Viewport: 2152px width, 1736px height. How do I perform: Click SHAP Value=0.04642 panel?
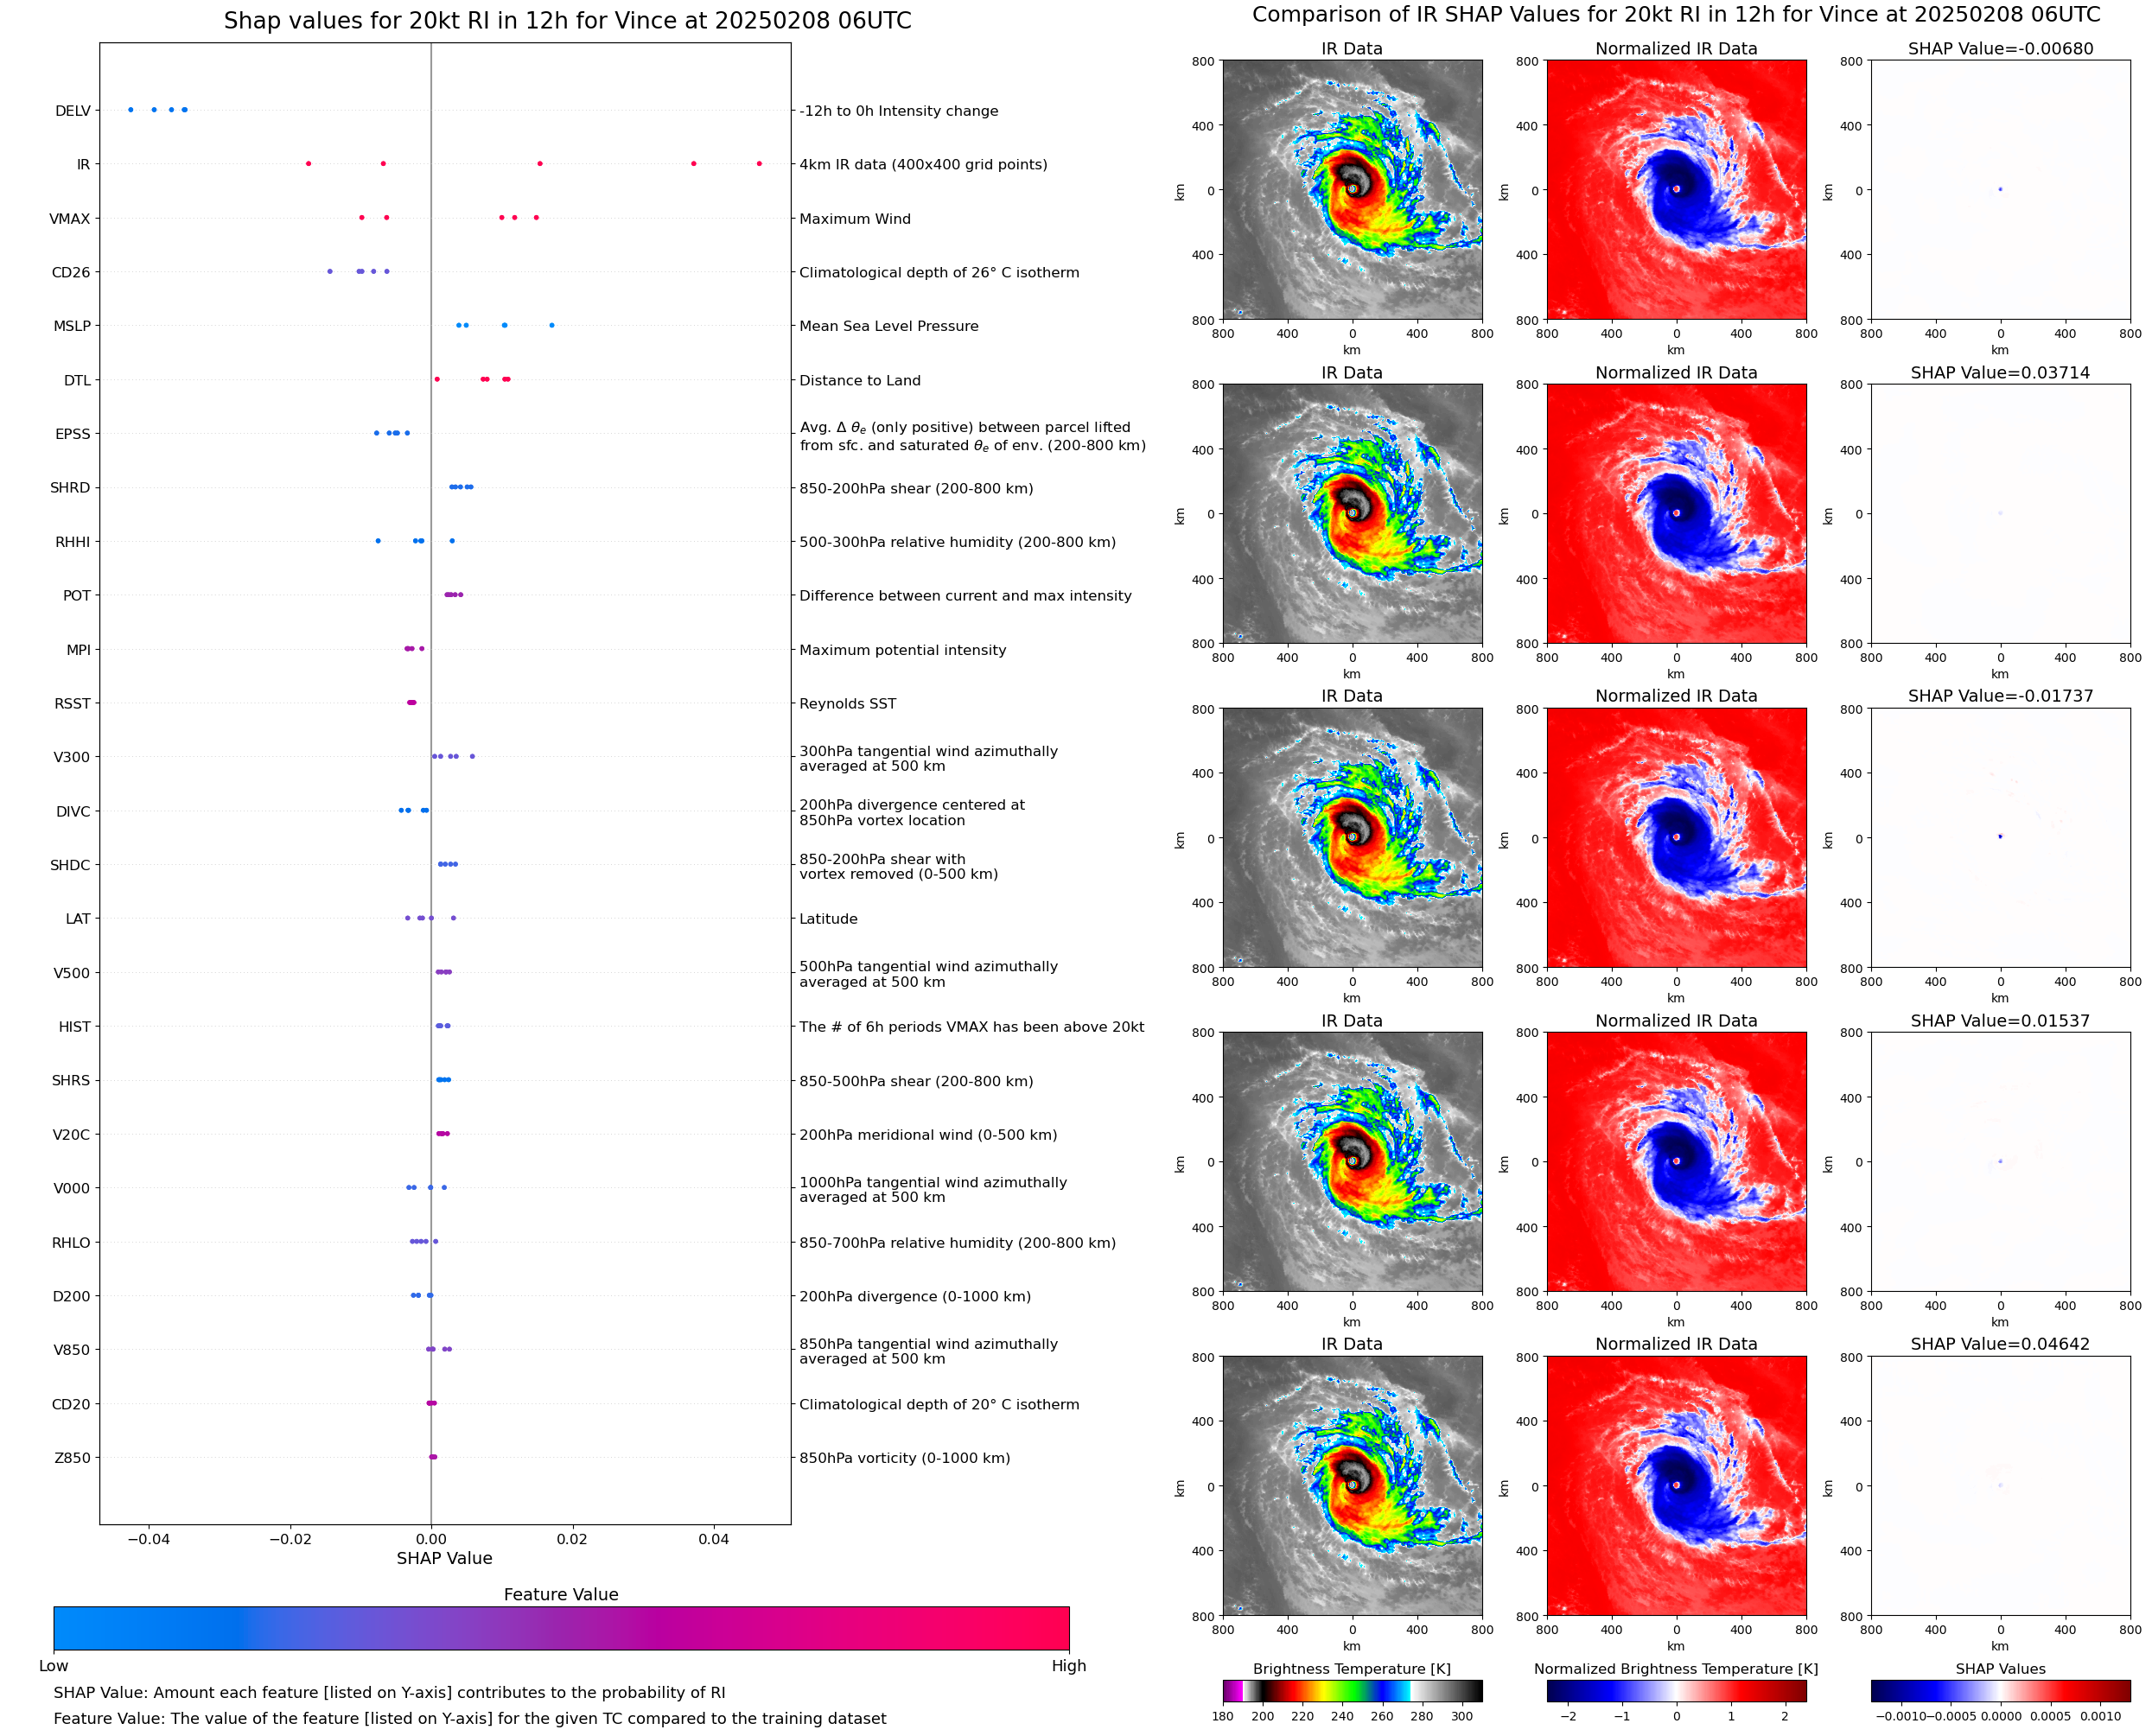[2000, 1486]
